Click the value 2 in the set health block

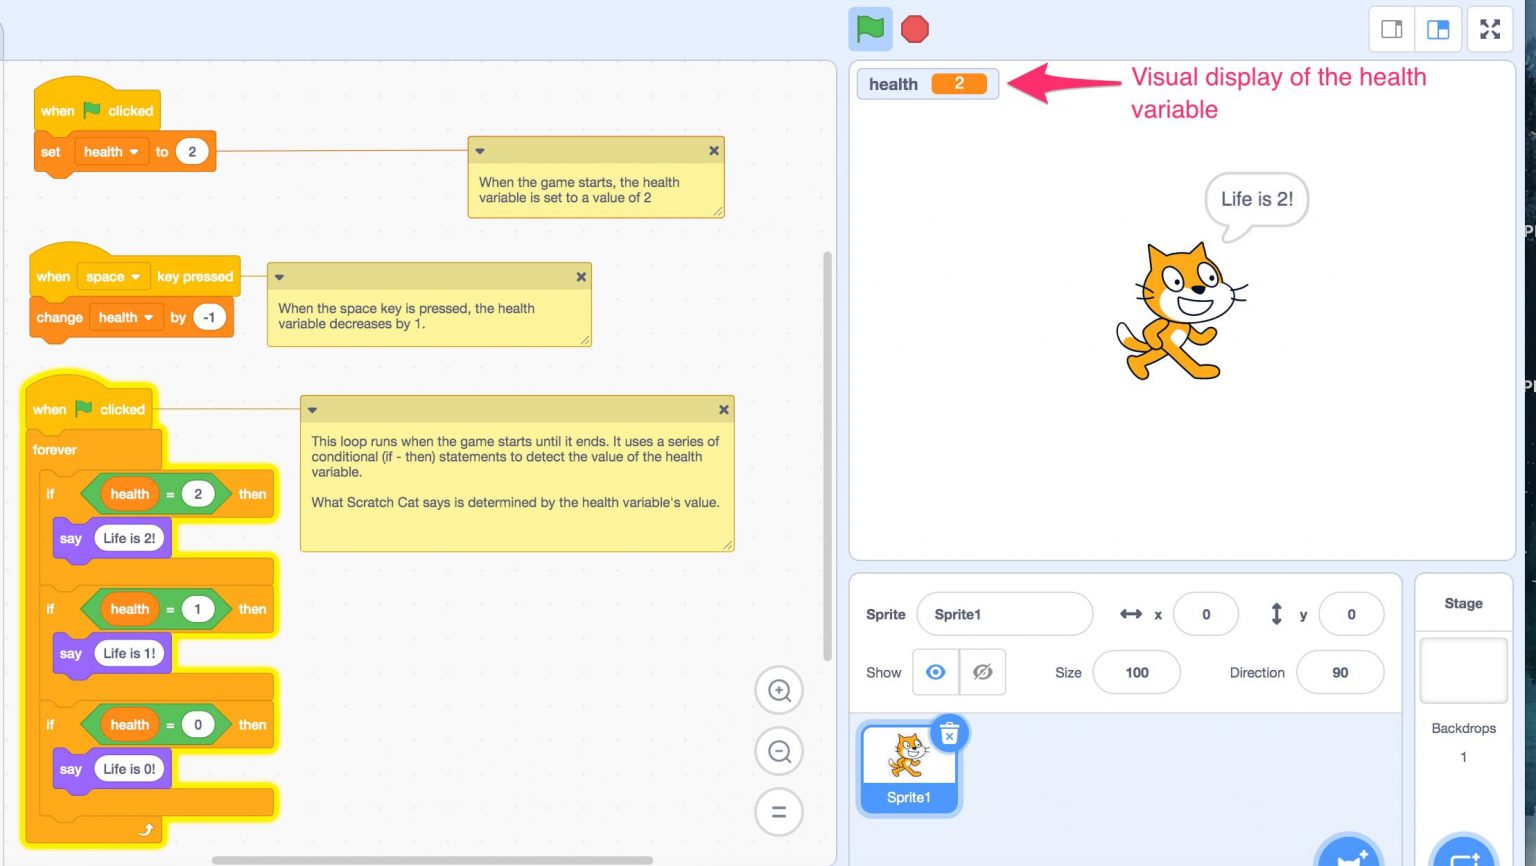click(192, 152)
